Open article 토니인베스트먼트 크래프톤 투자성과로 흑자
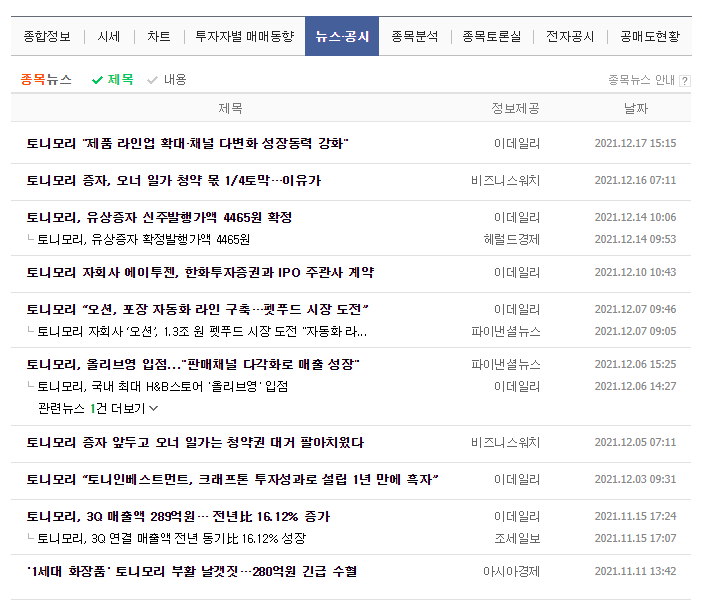This screenshot has width=702, height=609. (232, 480)
